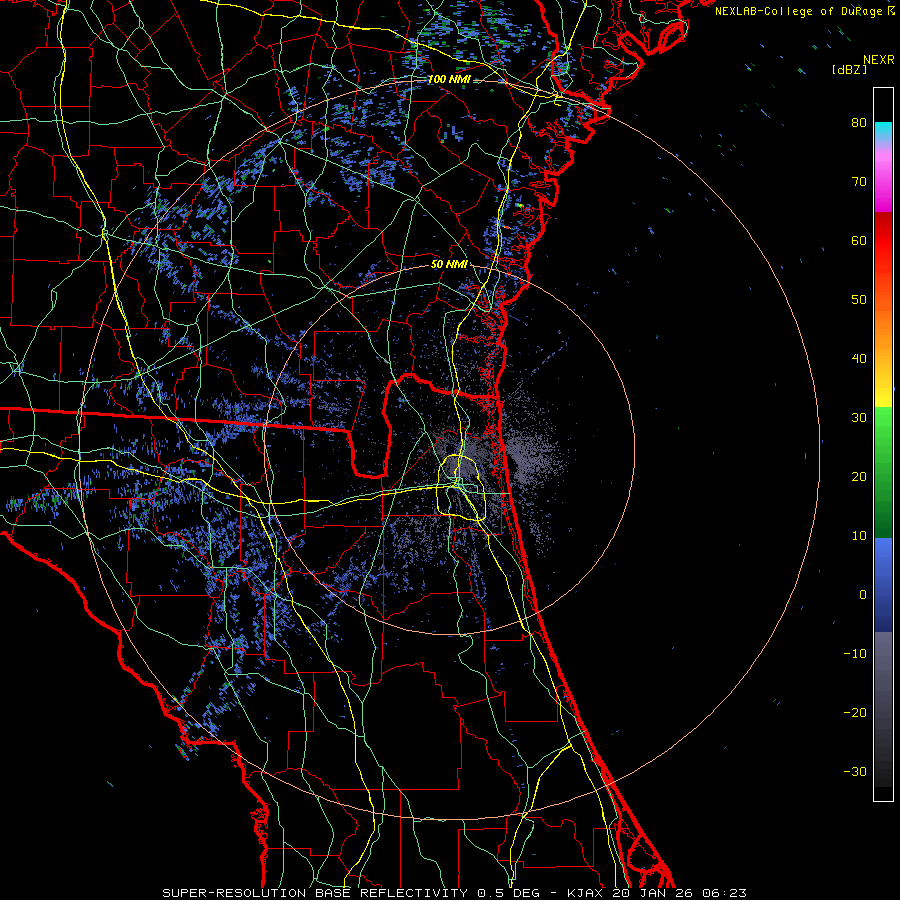The image size is (900, 900).
Task: Click the KJAX radar site identifier
Action: point(587,893)
